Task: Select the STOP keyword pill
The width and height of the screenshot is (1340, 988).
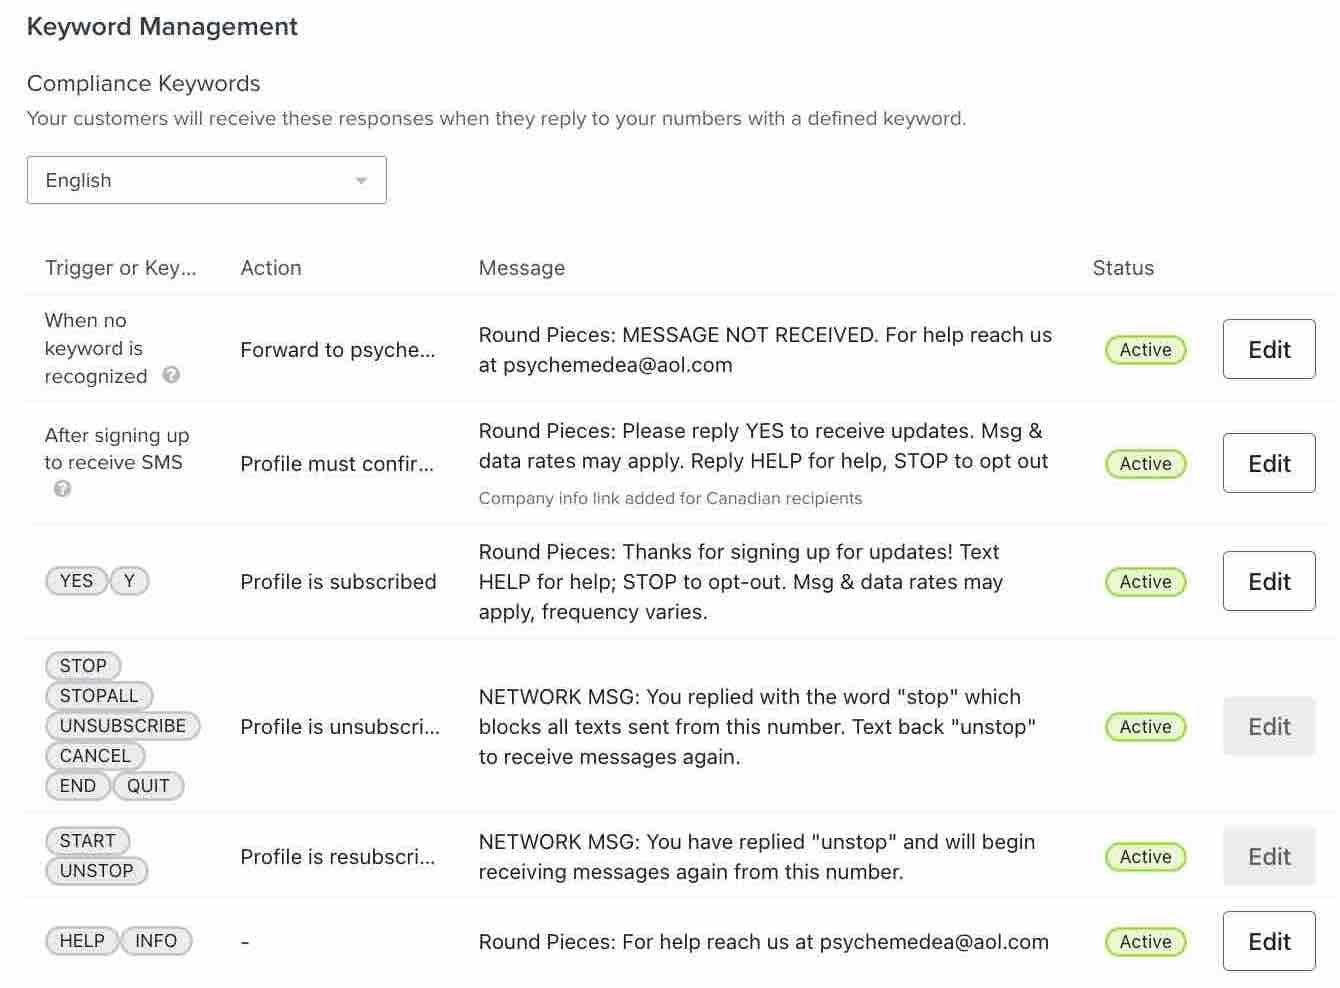Action: (82, 665)
